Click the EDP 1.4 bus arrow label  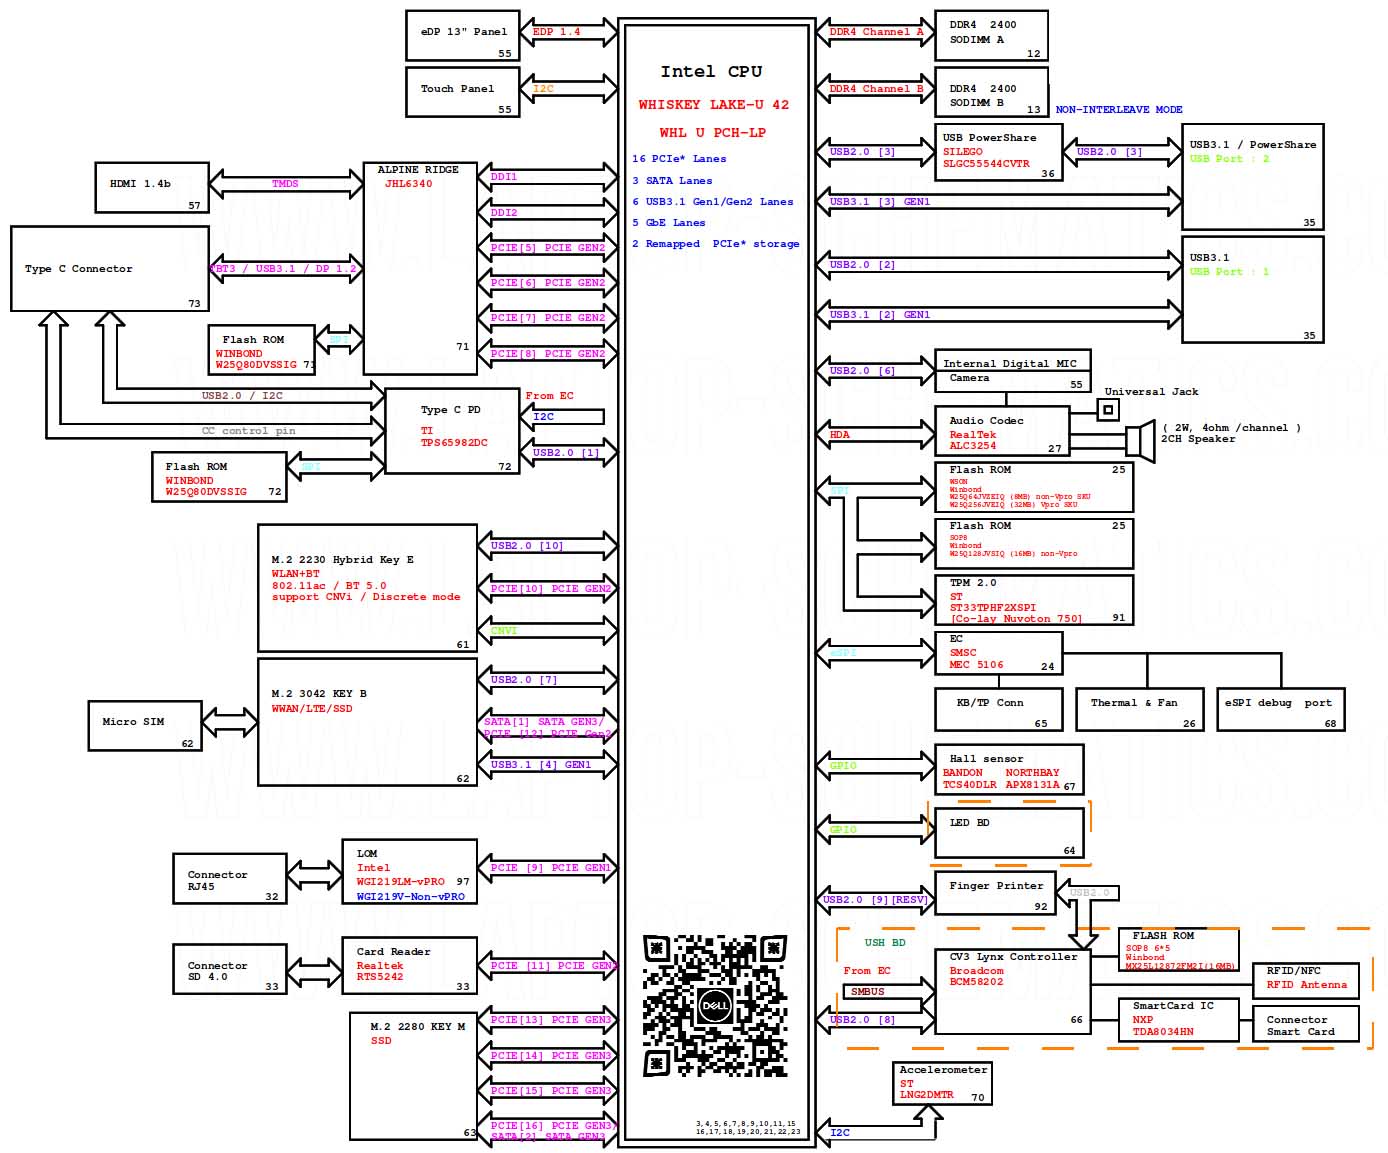557,32
